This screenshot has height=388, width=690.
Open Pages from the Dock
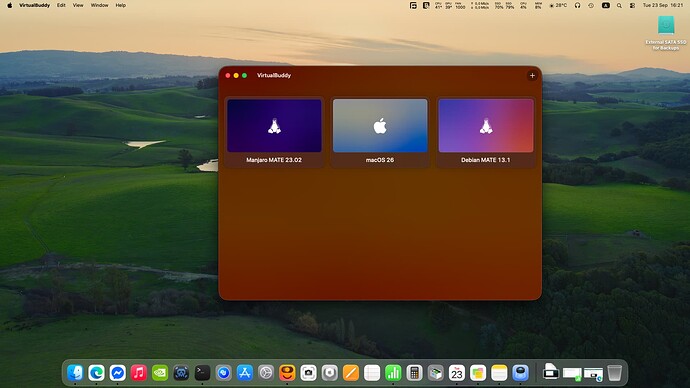point(351,373)
